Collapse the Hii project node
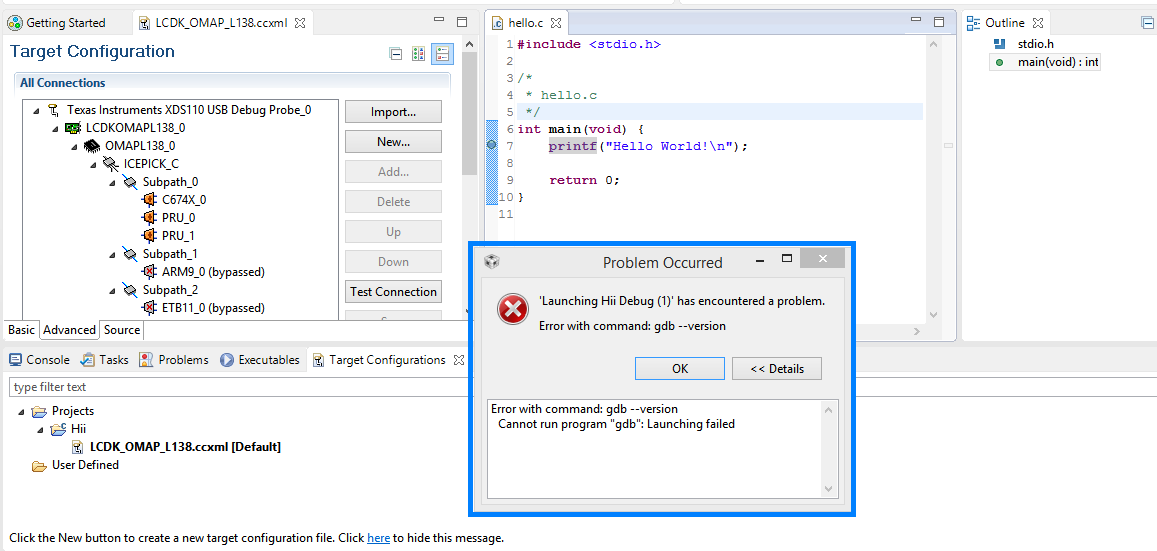 [40, 429]
